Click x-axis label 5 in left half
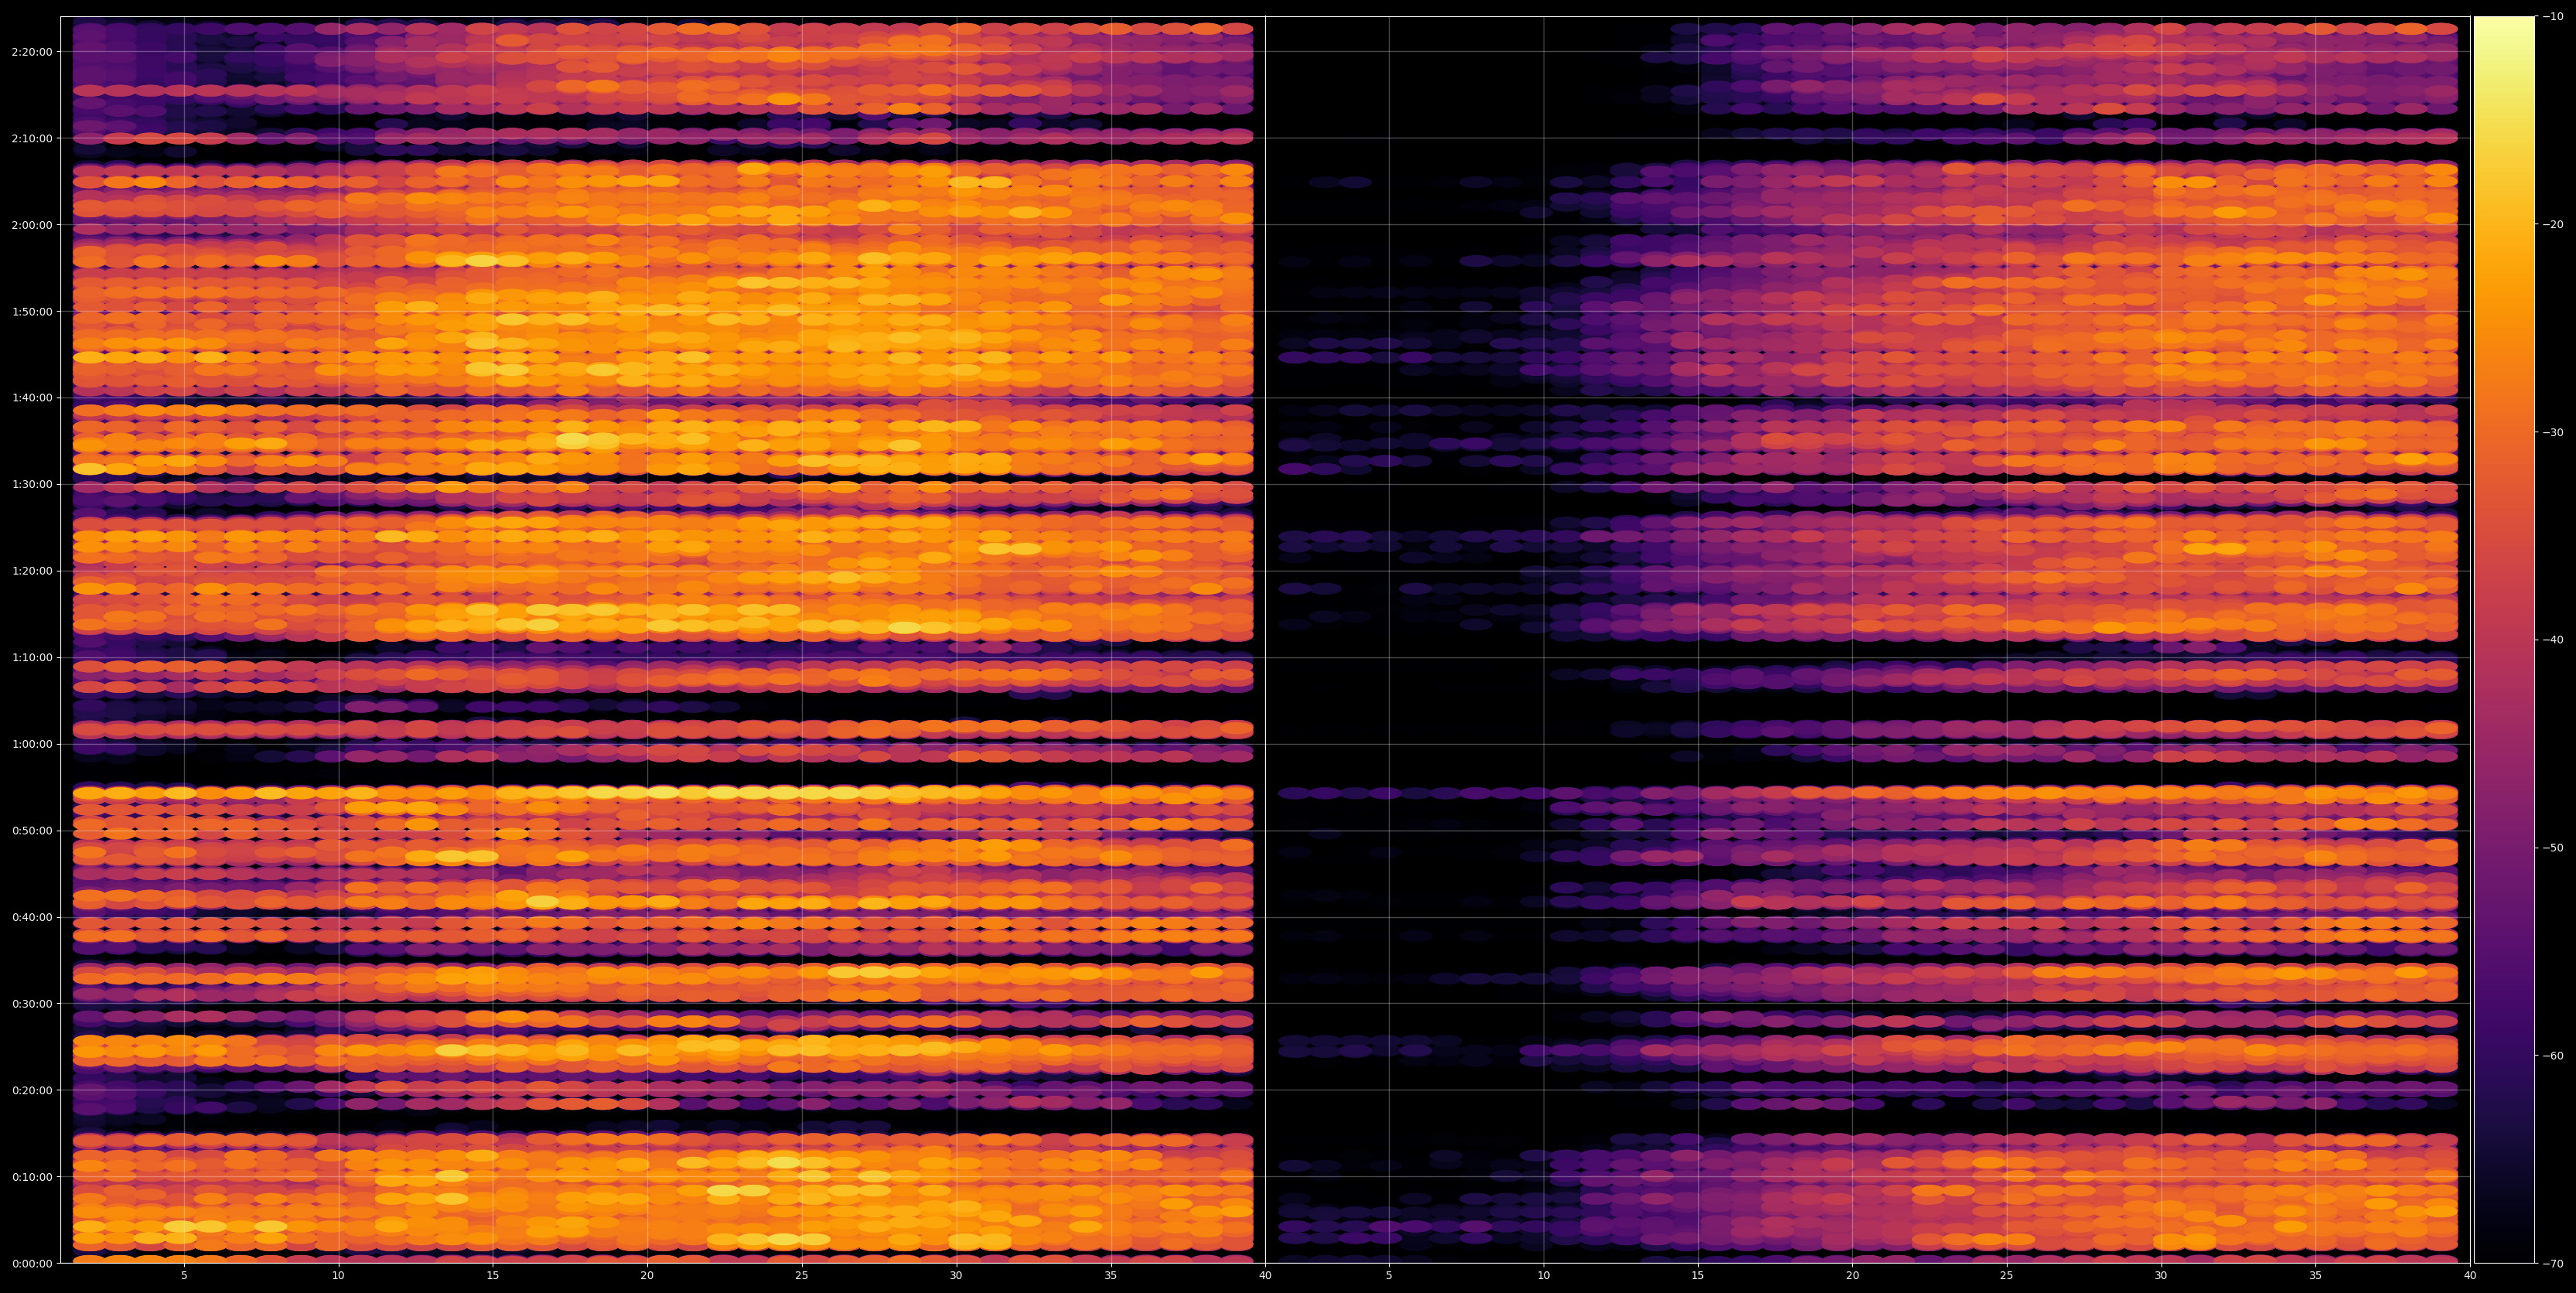The image size is (2576, 1293). pyautogui.click(x=184, y=1276)
